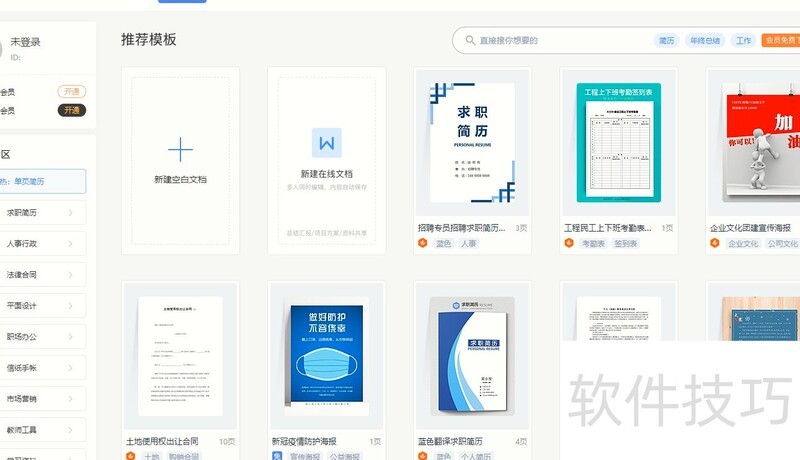Click the 企业文化 tag
The width and height of the screenshot is (800, 460).
[x=743, y=243]
